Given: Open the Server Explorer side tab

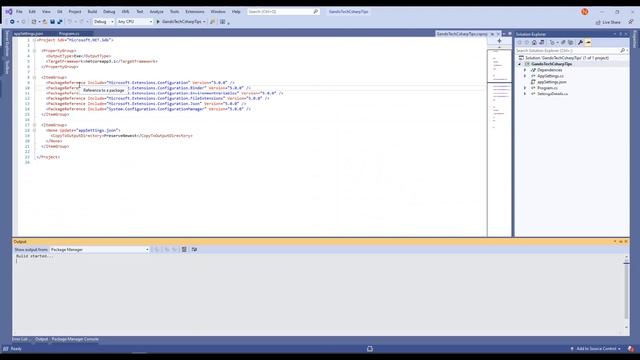Looking at the screenshot, I should (x=7, y=43).
